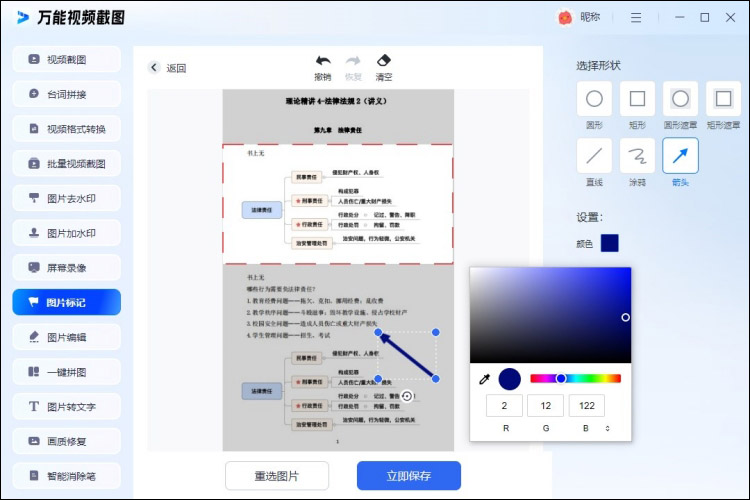Select the 直线 line tool
This screenshot has width=750, height=500.
click(x=594, y=156)
